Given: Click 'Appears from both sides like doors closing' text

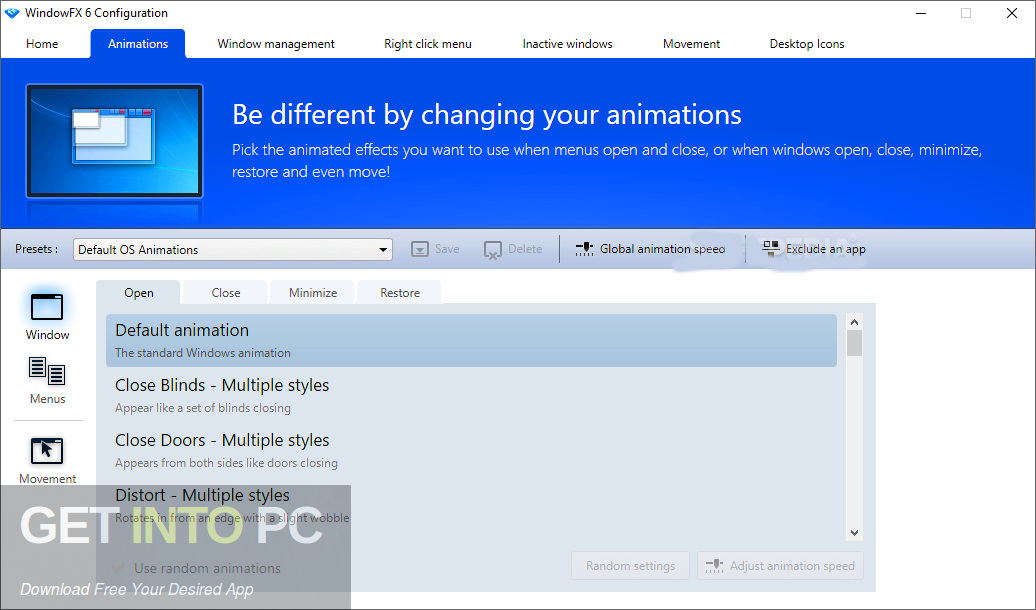Looking at the screenshot, I should coord(226,463).
